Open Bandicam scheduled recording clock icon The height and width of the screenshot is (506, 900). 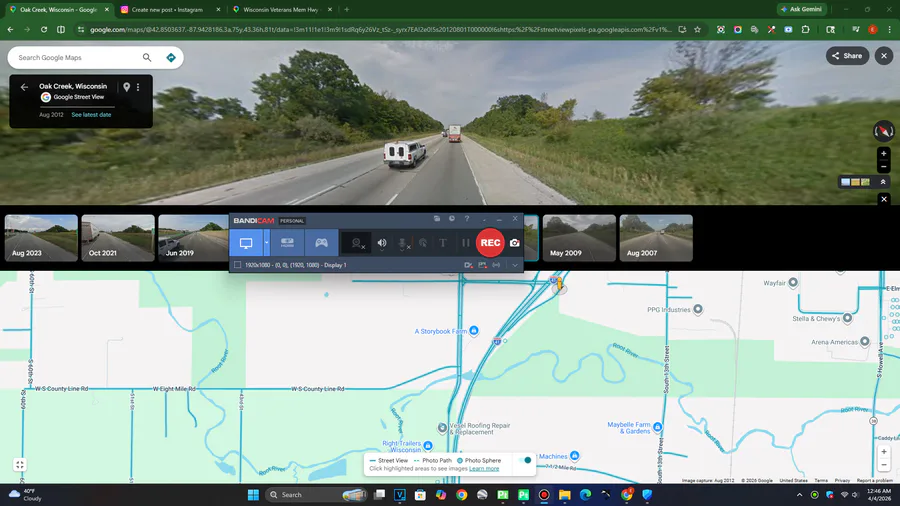tap(452, 219)
